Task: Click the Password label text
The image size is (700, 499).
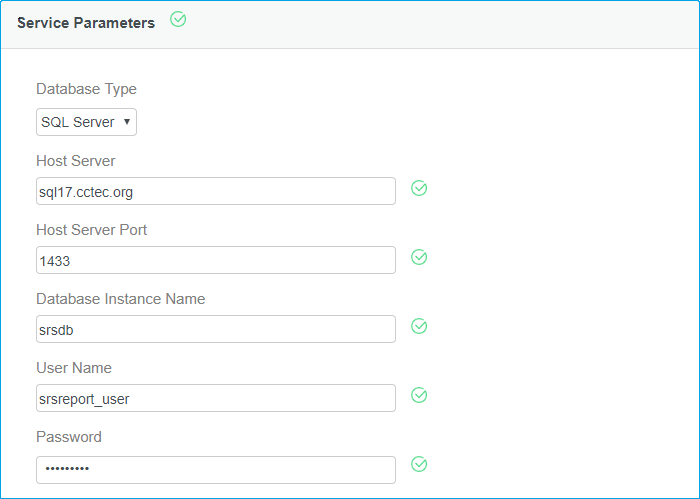Action: pyautogui.click(x=69, y=437)
